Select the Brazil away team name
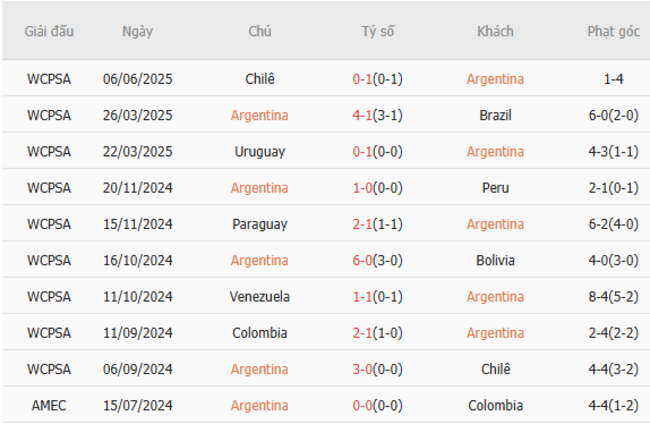This screenshot has height=424, width=650. coord(495,115)
